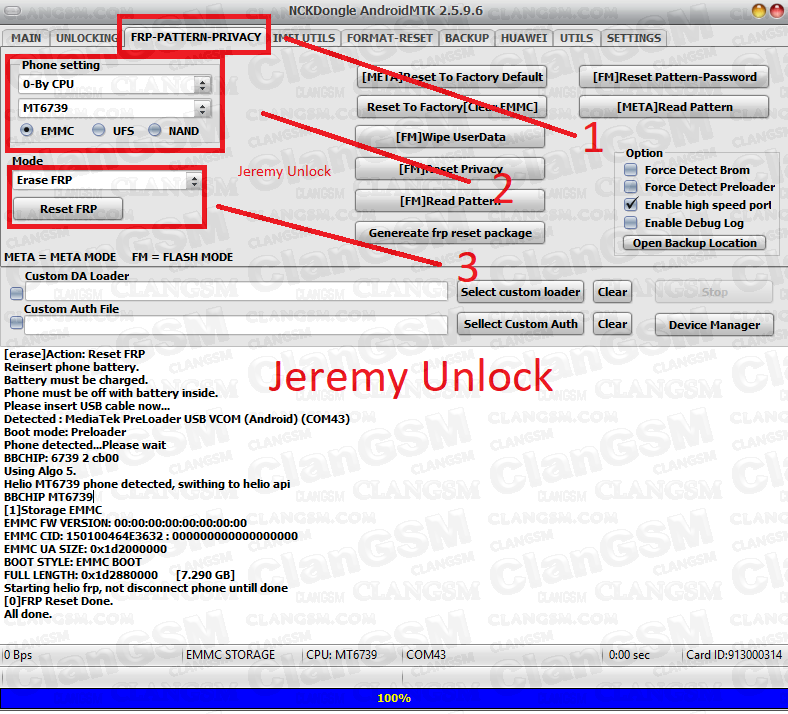Click 'Using Algo 5.' log line

click(x=40, y=471)
